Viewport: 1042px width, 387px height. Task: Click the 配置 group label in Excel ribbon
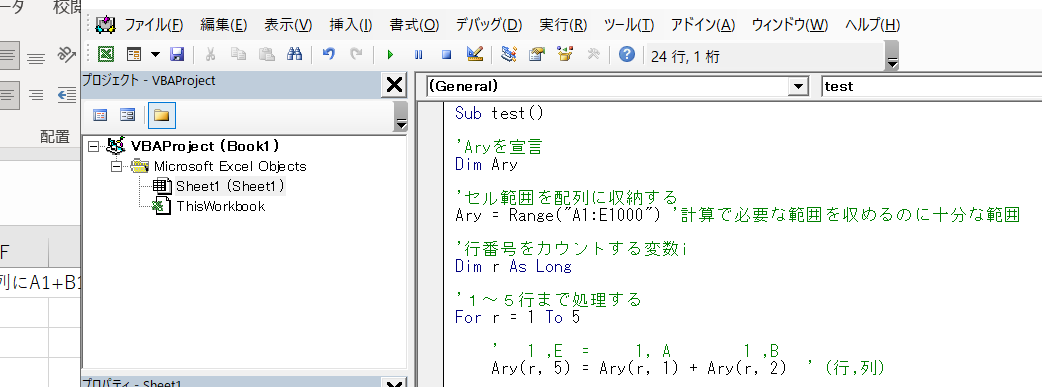54,137
